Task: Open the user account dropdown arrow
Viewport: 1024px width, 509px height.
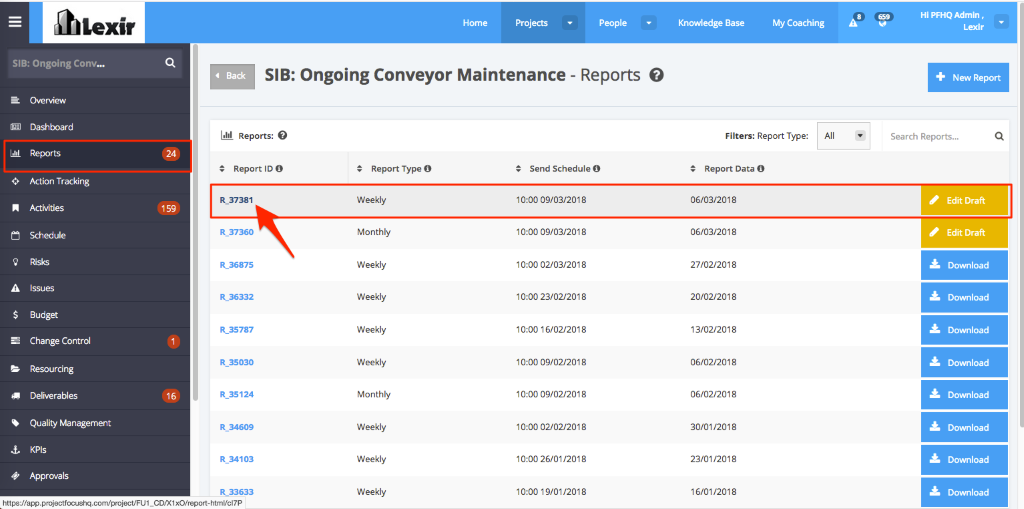Action: tap(1001, 23)
